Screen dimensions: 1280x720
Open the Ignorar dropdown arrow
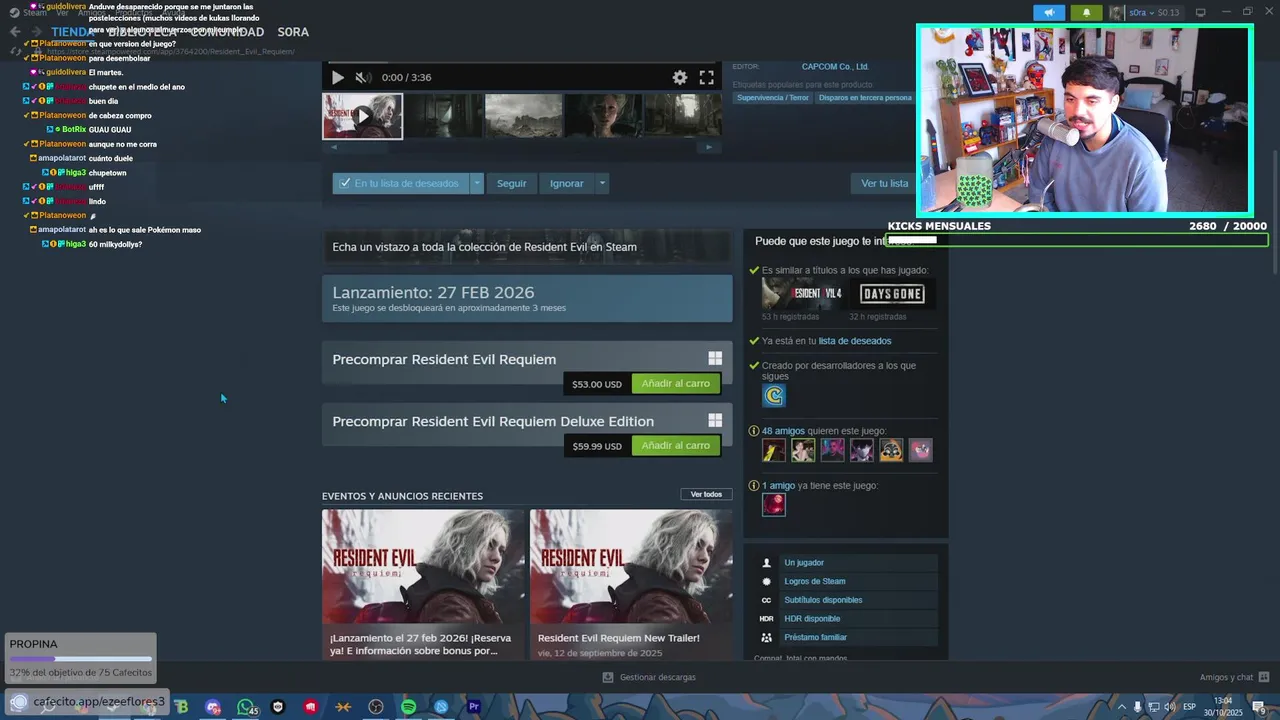tap(602, 183)
